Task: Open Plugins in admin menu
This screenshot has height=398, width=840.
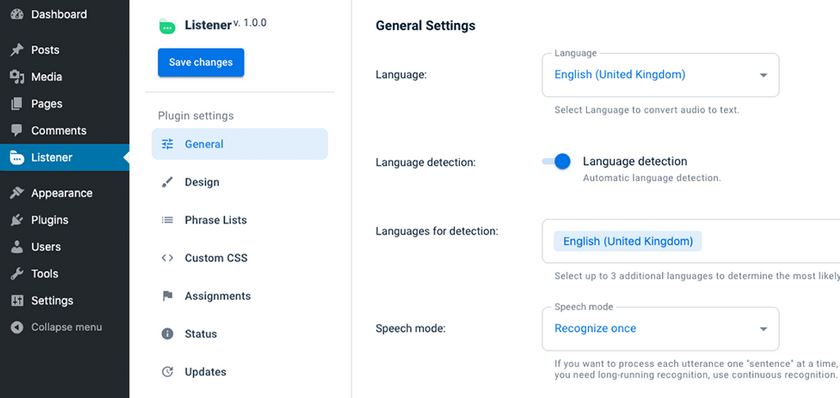Action: 64,220
